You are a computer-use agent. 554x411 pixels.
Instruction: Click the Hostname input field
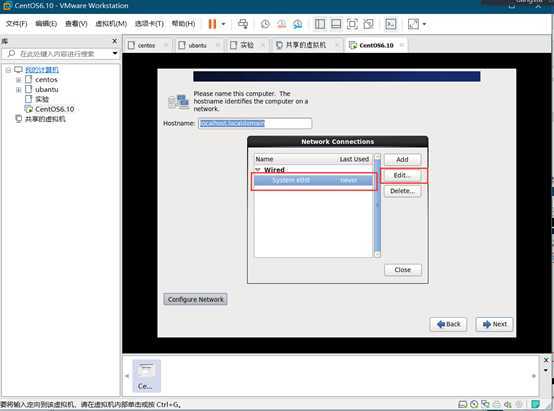tap(255, 123)
